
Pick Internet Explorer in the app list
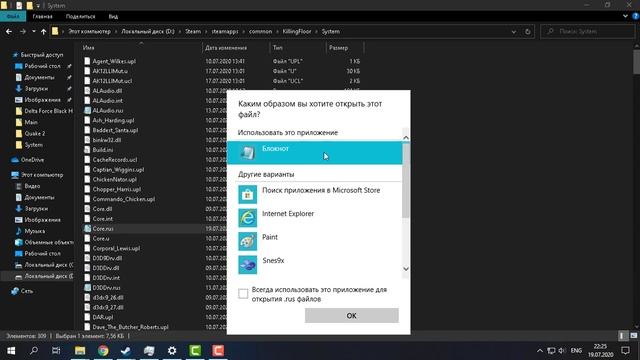point(314,218)
